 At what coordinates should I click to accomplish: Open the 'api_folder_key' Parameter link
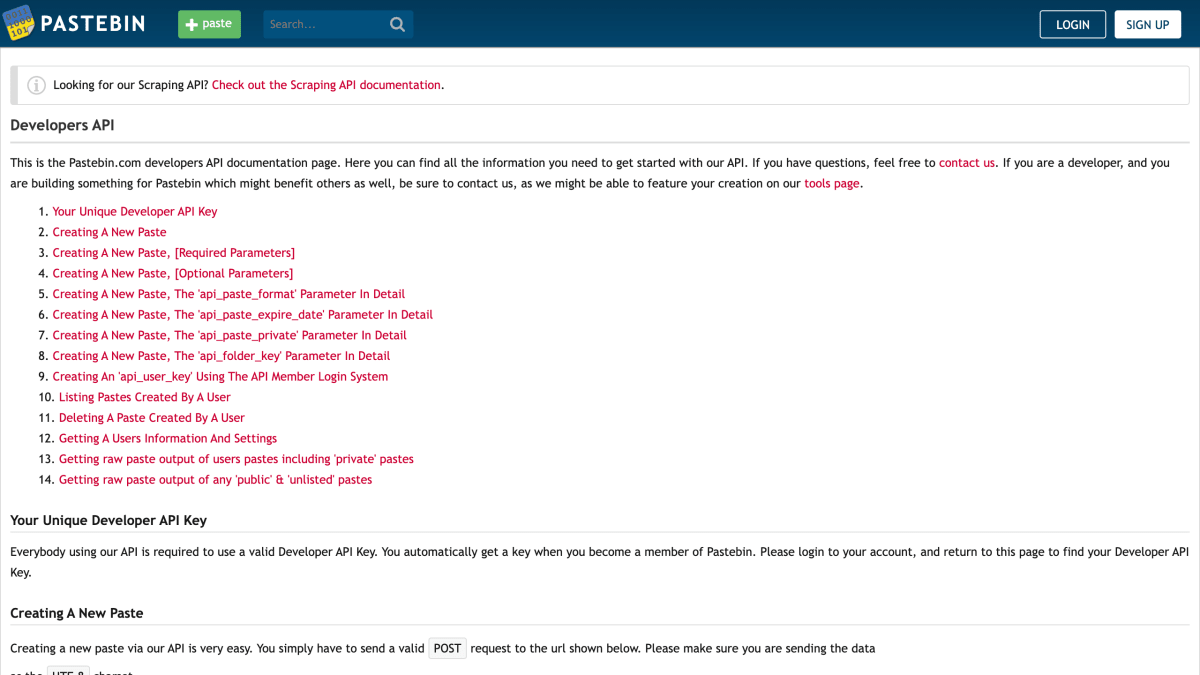[222, 356]
